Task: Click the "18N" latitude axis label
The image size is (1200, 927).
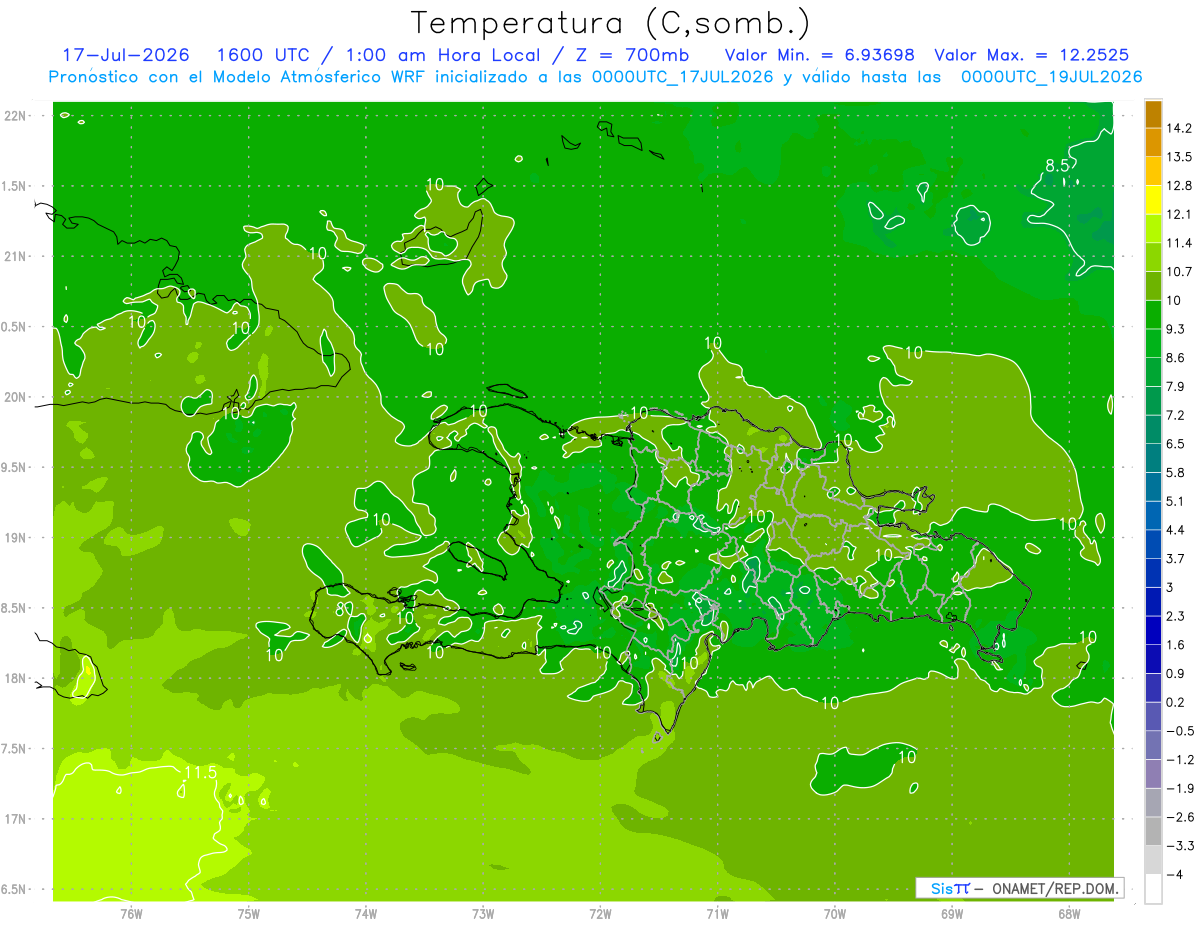Action: click(15, 678)
